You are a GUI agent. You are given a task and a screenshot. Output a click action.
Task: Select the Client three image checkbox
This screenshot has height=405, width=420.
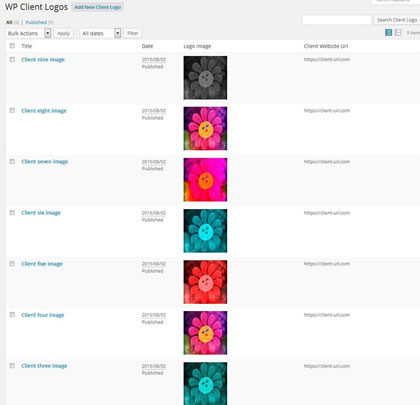click(12, 366)
